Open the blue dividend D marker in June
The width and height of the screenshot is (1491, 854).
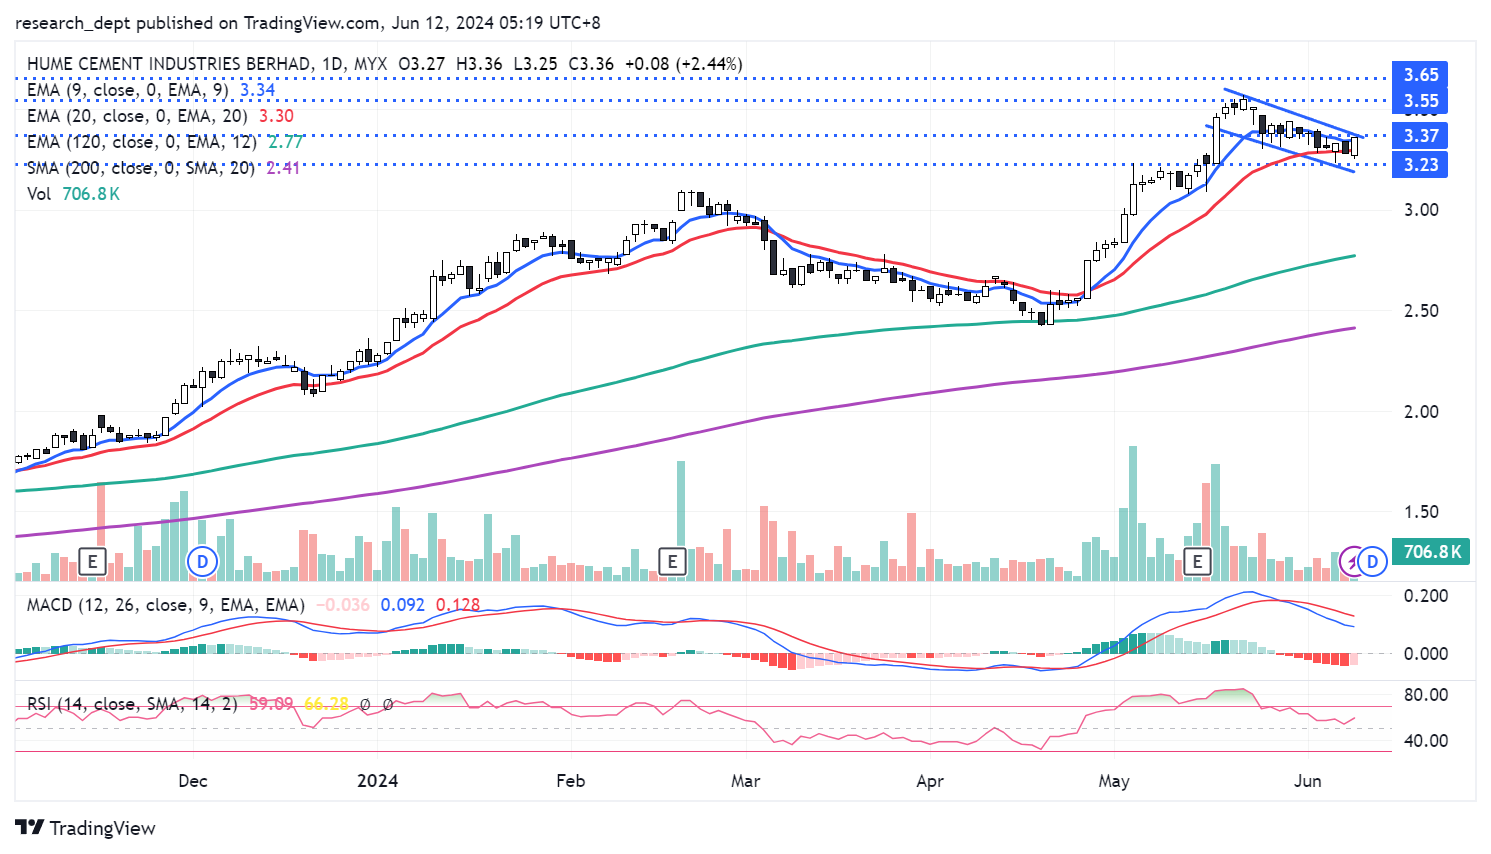click(1372, 562)
